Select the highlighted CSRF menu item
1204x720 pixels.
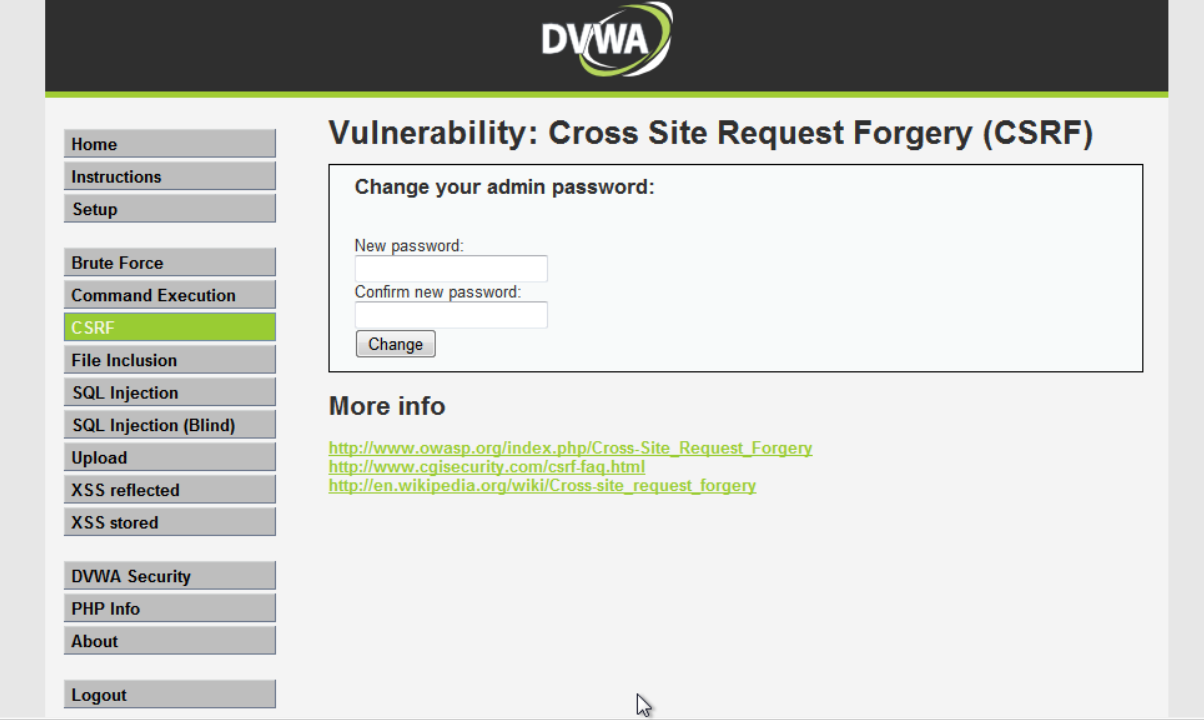pos(169,328)
